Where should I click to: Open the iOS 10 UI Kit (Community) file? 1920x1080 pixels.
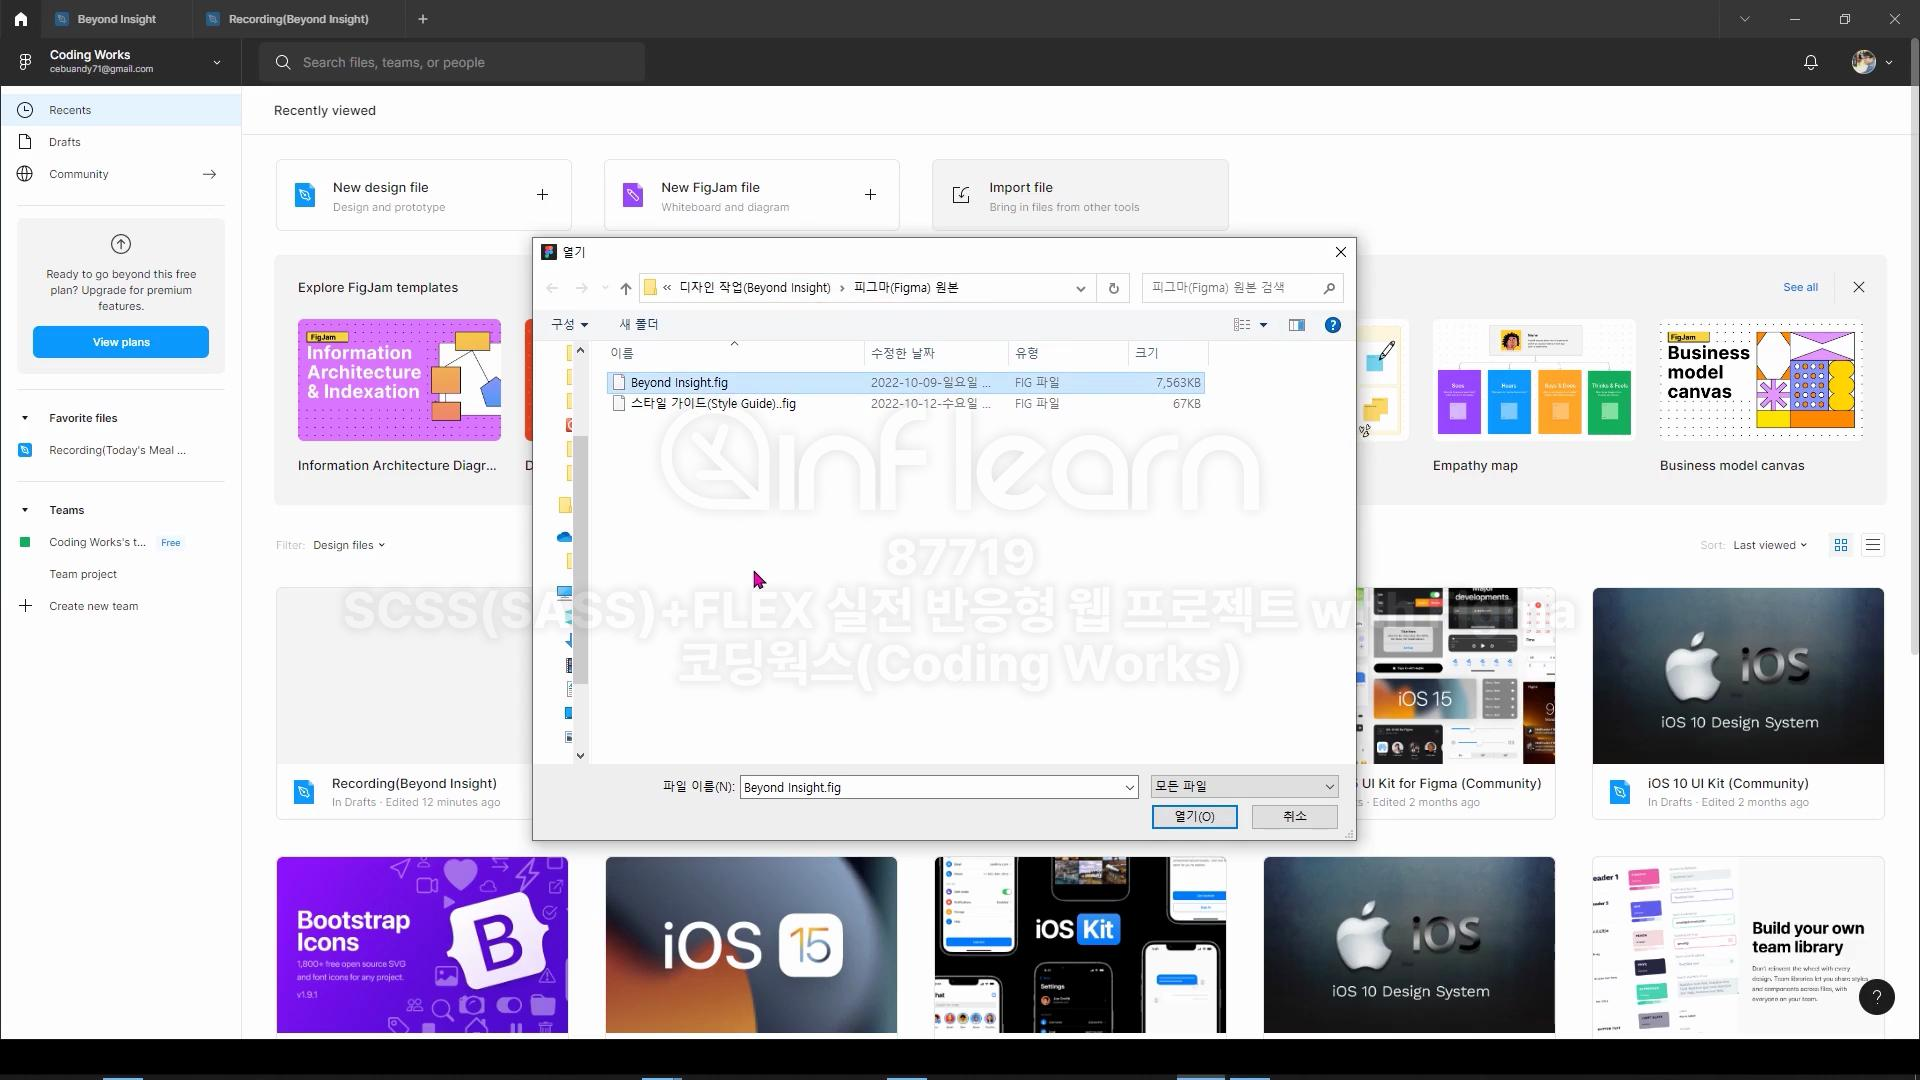point(1738,703)
